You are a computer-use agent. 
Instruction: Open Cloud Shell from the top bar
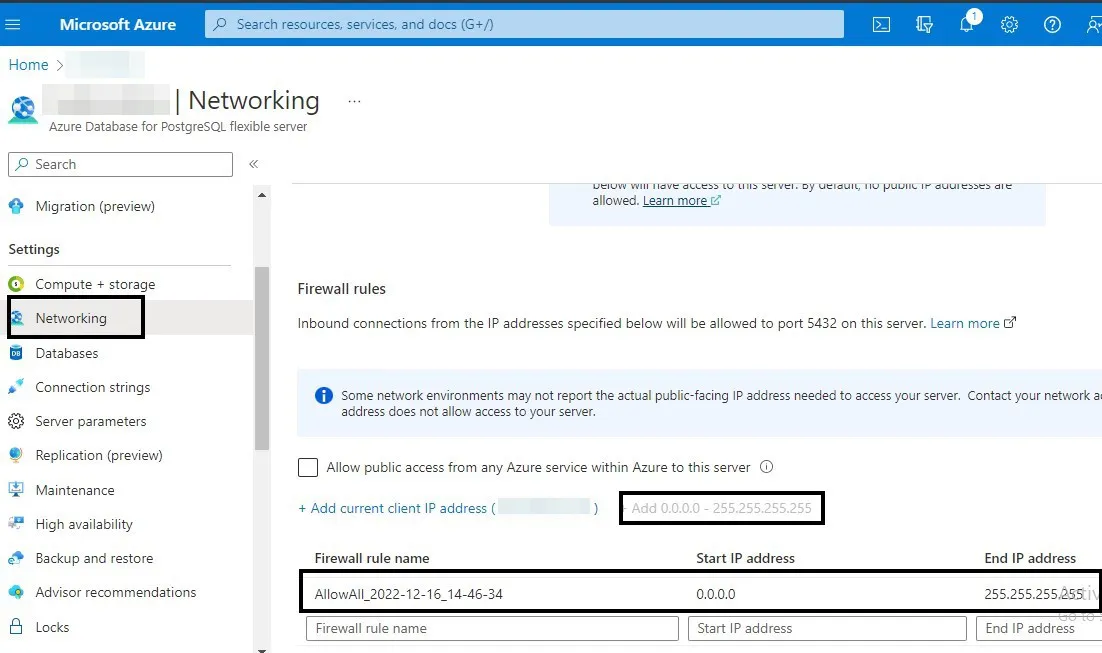[881, 25]
